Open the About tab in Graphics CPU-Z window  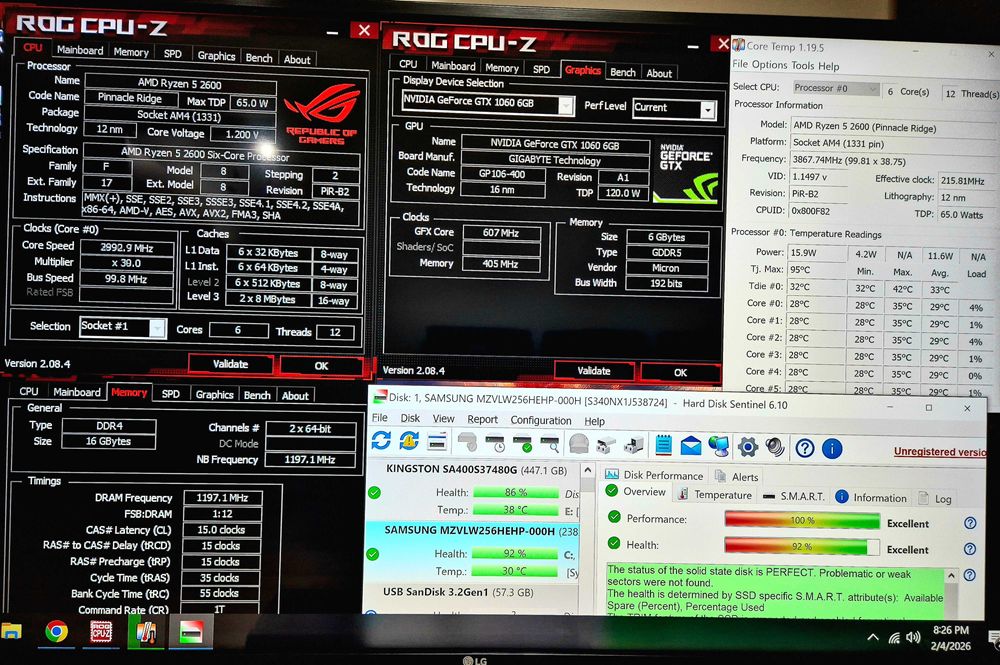[x=659, y=73]
